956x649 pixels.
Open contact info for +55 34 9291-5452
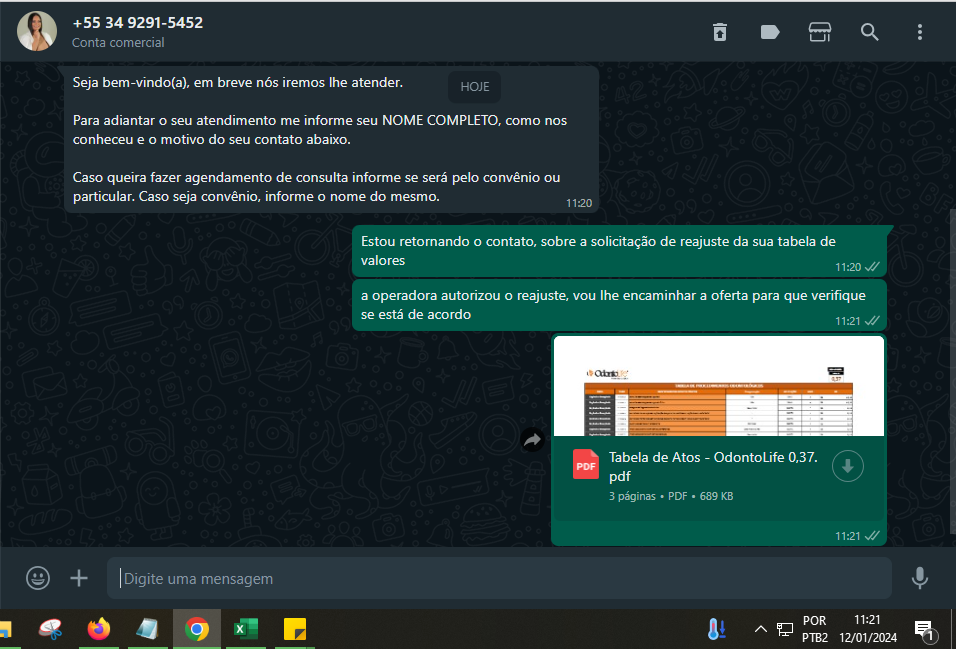click(x=137, y=23)
